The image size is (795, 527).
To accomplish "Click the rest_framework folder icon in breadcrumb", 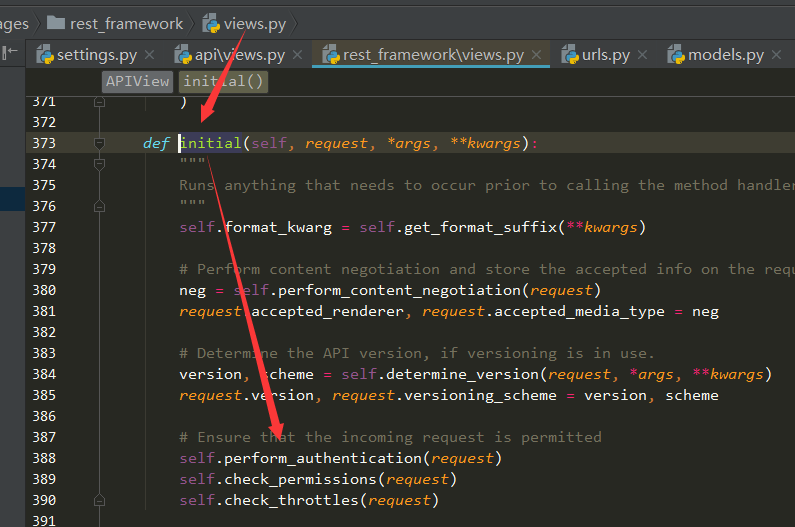I will [x=56, y=22].
